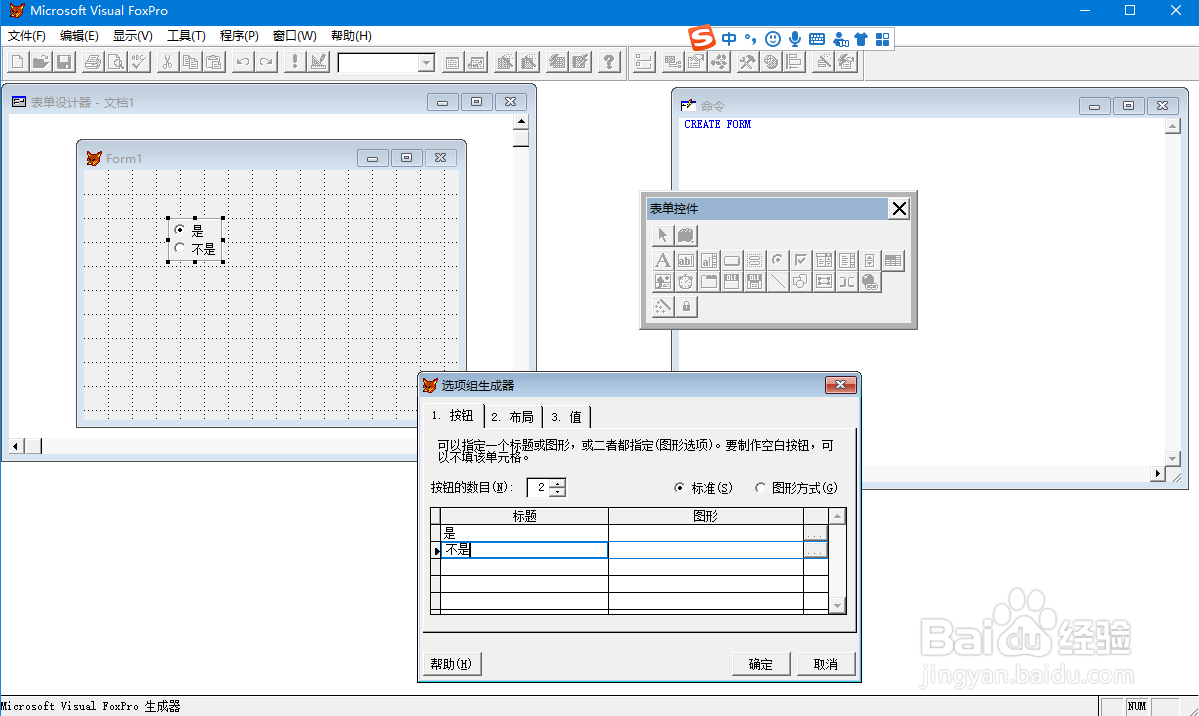
Task: Open the 编辑(E) menu
Action: coord(79,36)
